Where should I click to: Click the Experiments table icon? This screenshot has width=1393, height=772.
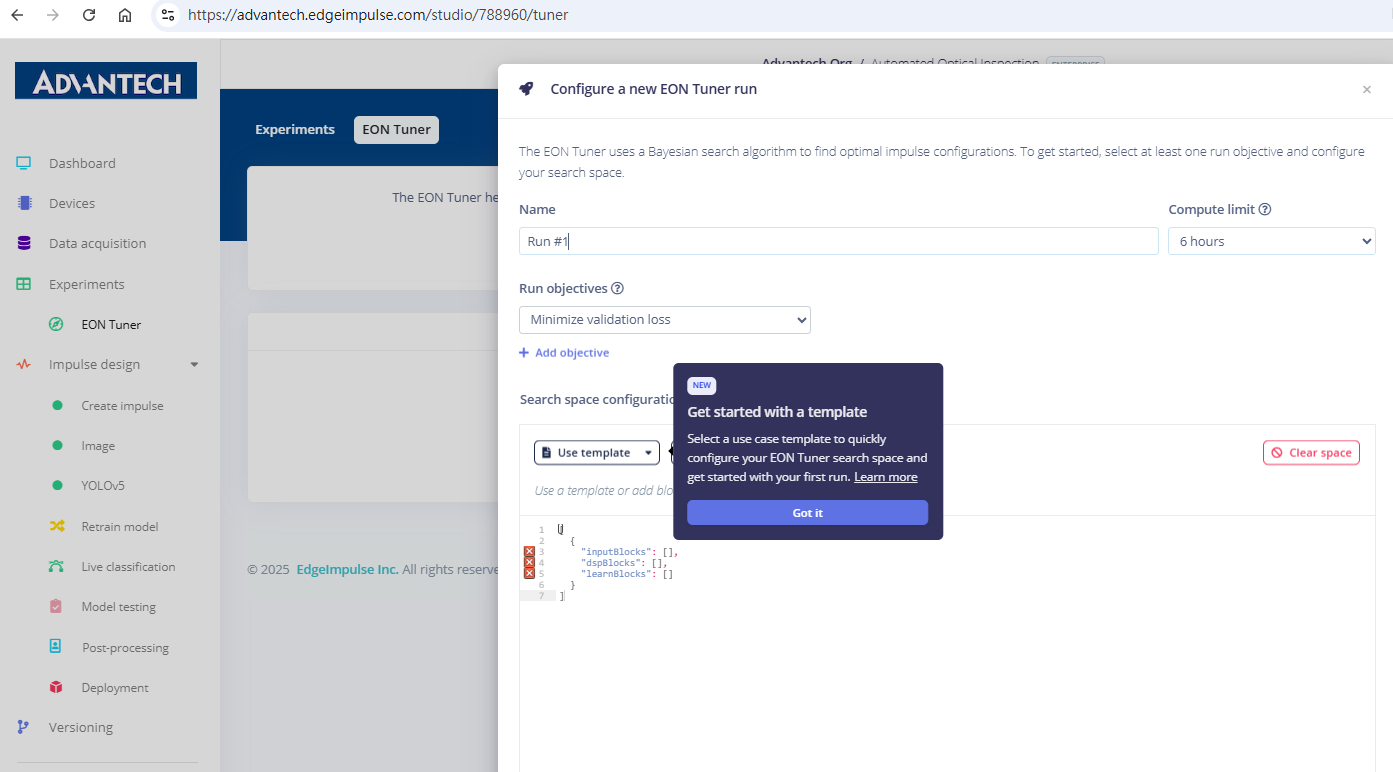24,284
